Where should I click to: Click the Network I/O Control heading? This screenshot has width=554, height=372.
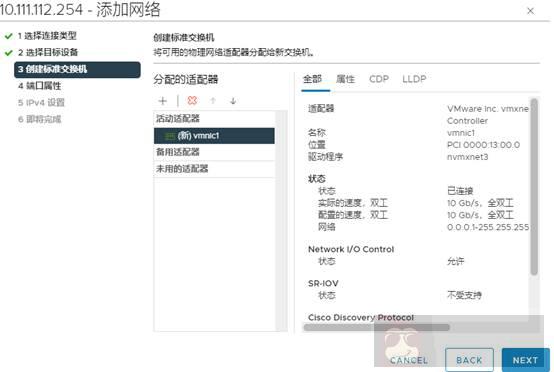click(351, 249)
